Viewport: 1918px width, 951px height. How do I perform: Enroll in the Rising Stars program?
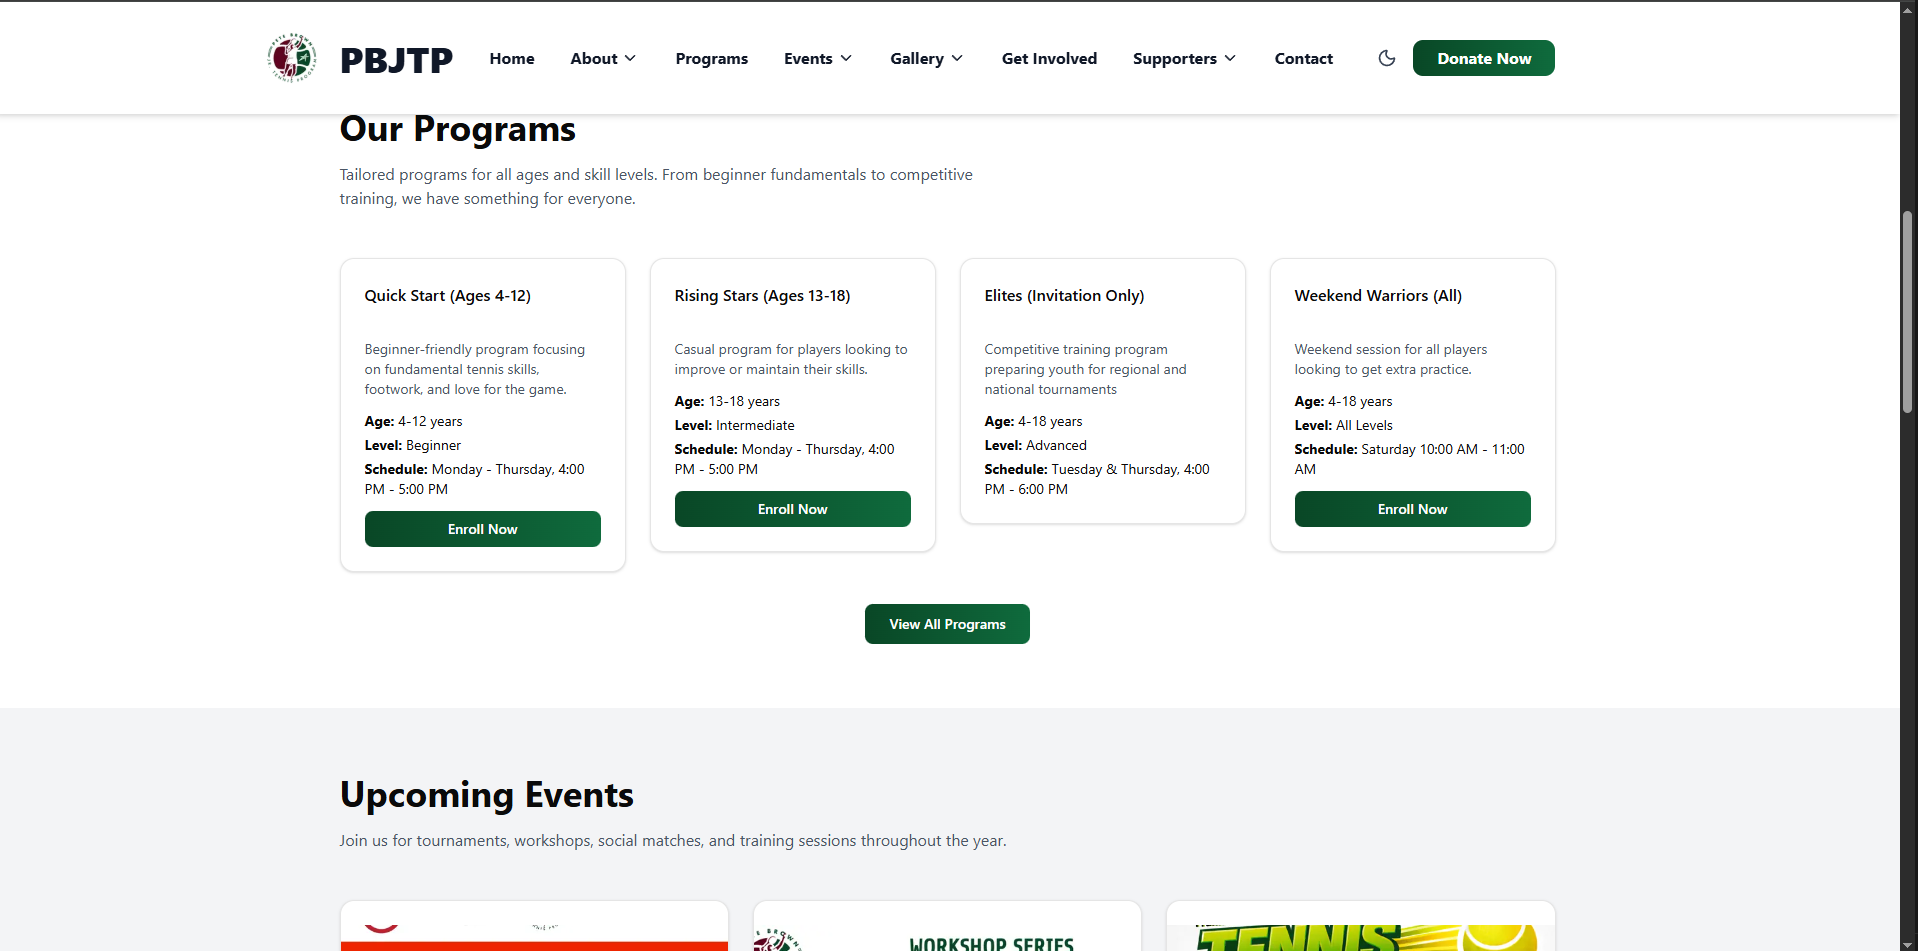tap(792, 508)
